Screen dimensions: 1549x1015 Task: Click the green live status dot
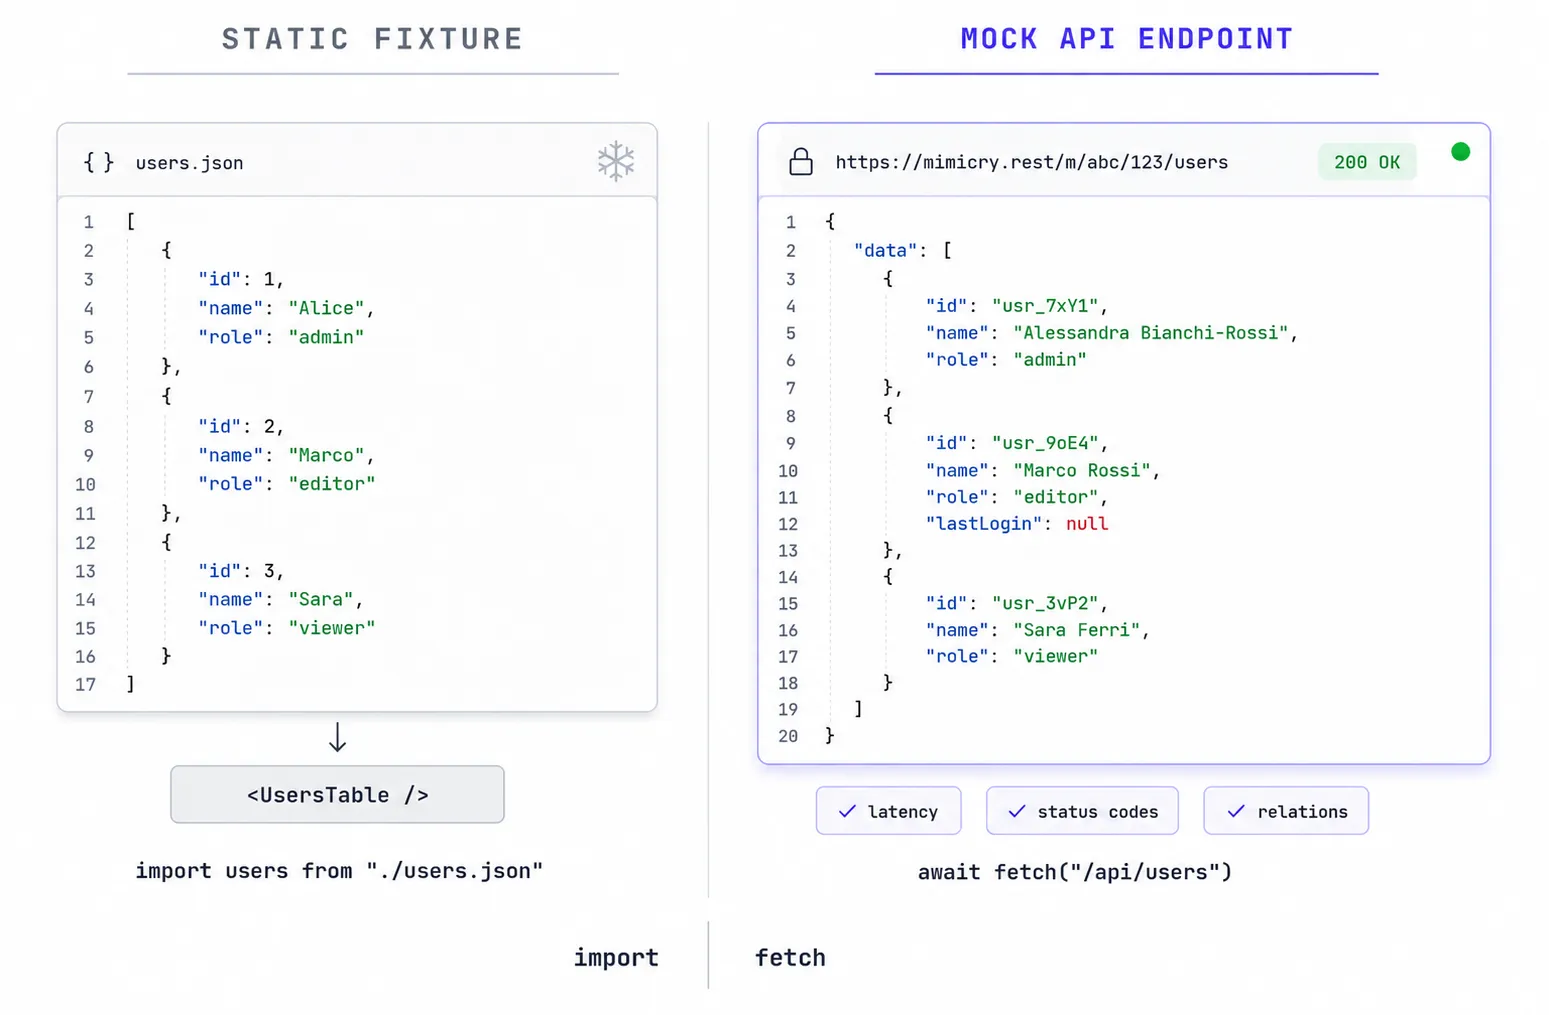coord(1460,152)
